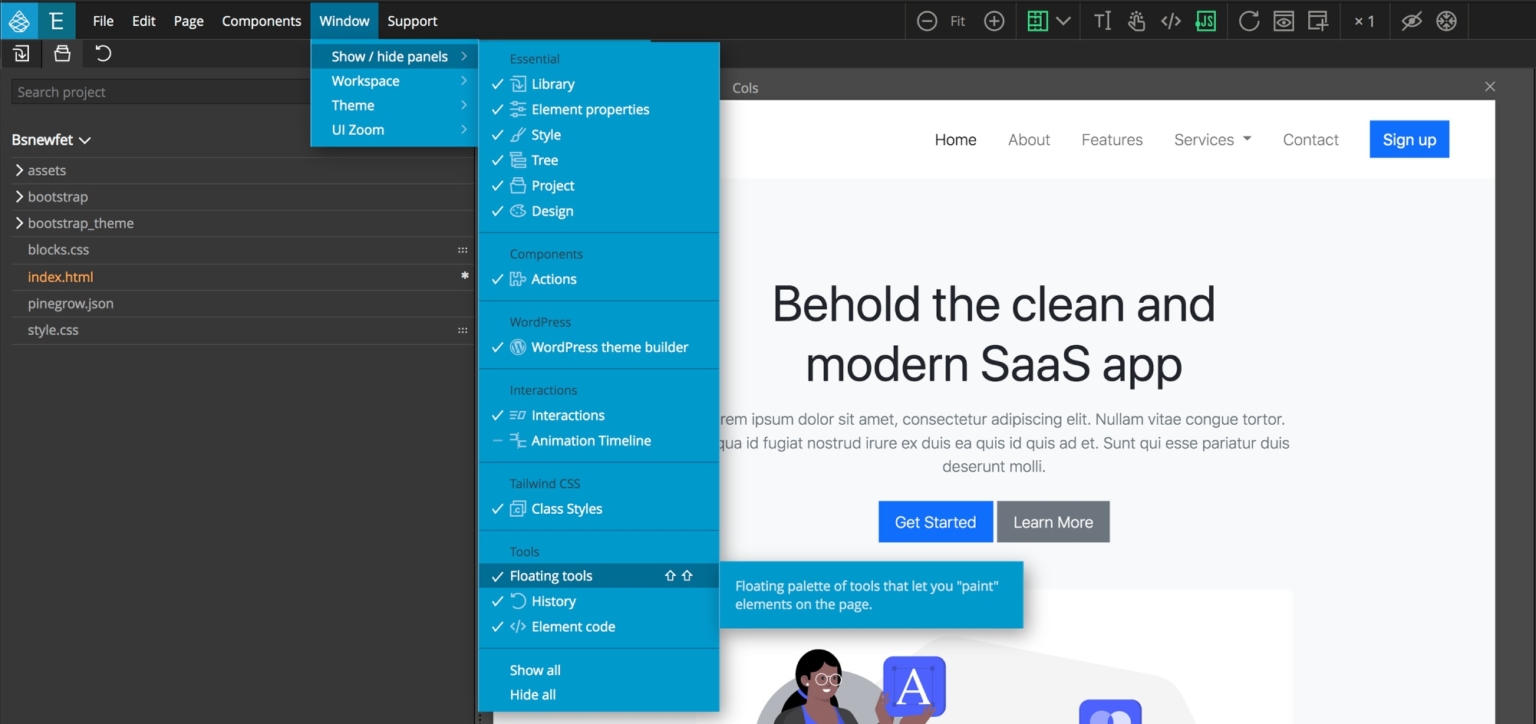
Task: Toggle the JS scripts icon in the toolbar
Action: click(x=1206, y=20)
